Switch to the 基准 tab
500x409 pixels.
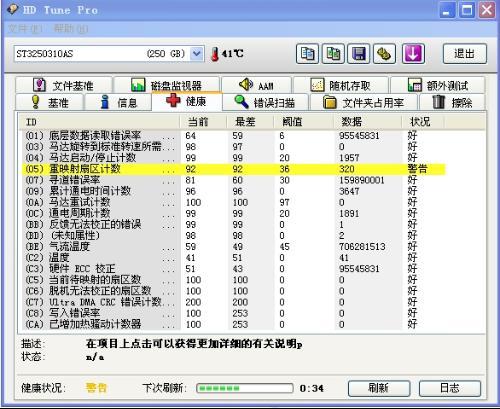pos(49,102)
